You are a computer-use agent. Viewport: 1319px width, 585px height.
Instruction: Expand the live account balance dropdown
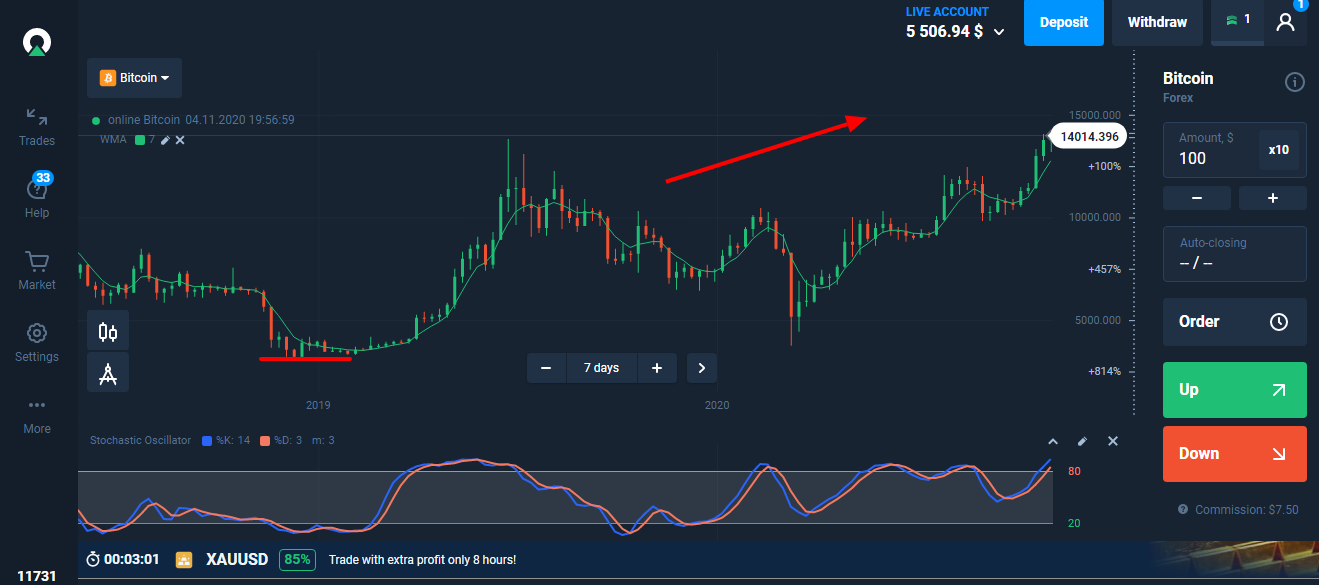click(999, 32)
